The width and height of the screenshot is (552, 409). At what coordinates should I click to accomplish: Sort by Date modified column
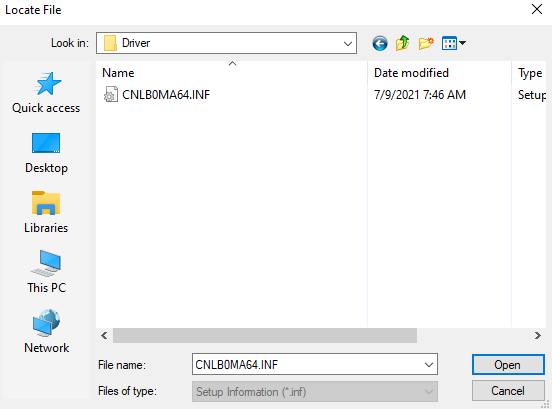(439, 73)
